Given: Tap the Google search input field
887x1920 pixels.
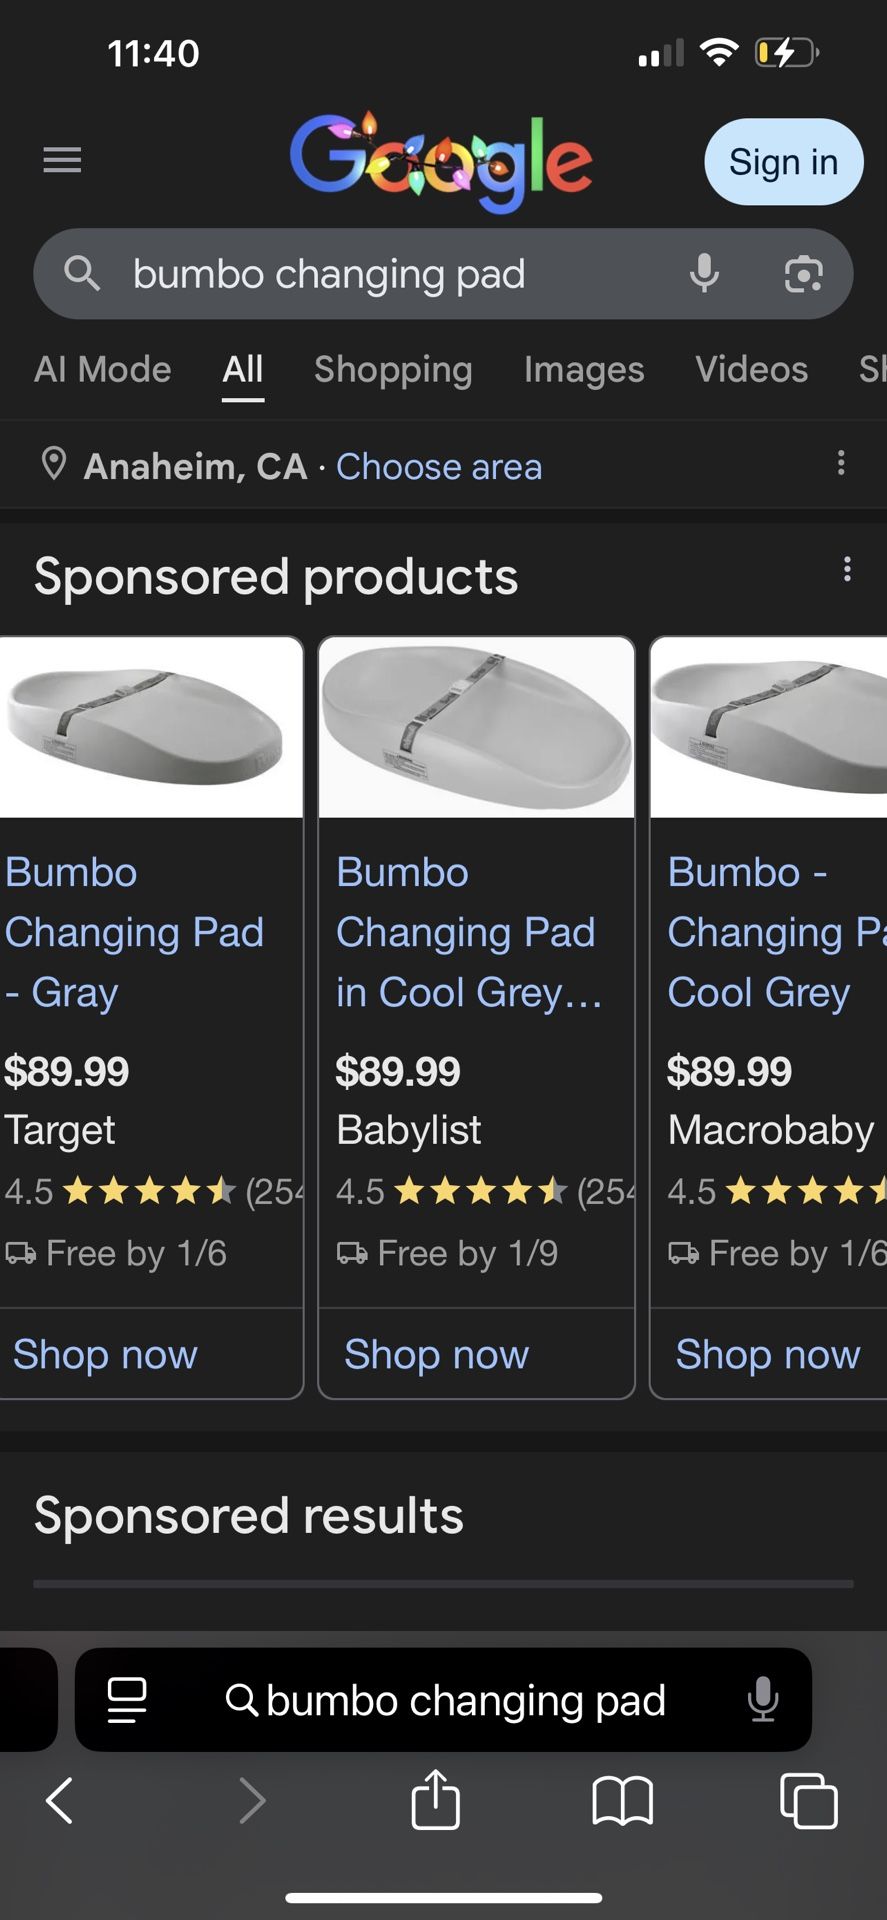Looking at the screenshot, I should tap(400, 274).
